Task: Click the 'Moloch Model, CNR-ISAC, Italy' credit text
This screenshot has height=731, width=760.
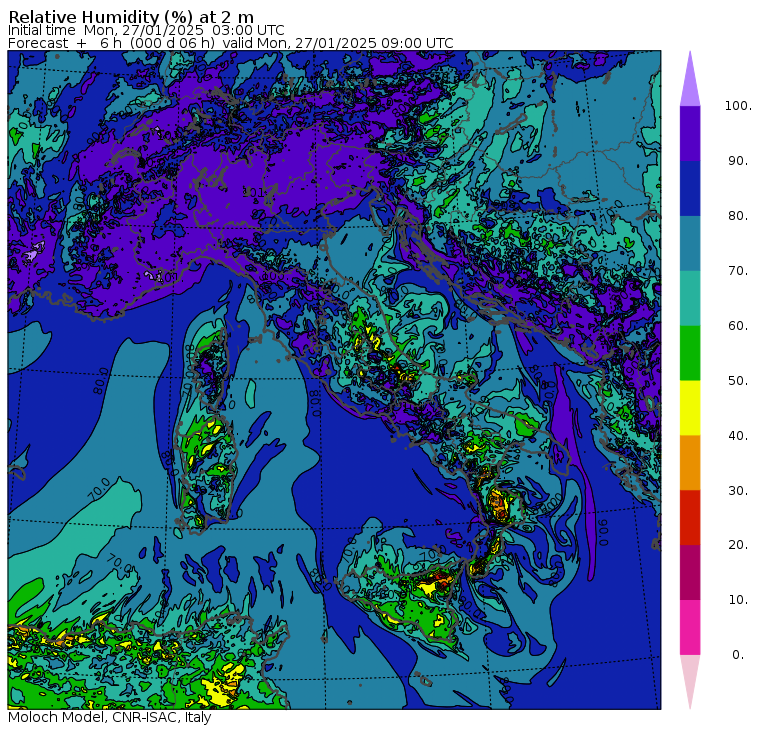Action: 110,717
